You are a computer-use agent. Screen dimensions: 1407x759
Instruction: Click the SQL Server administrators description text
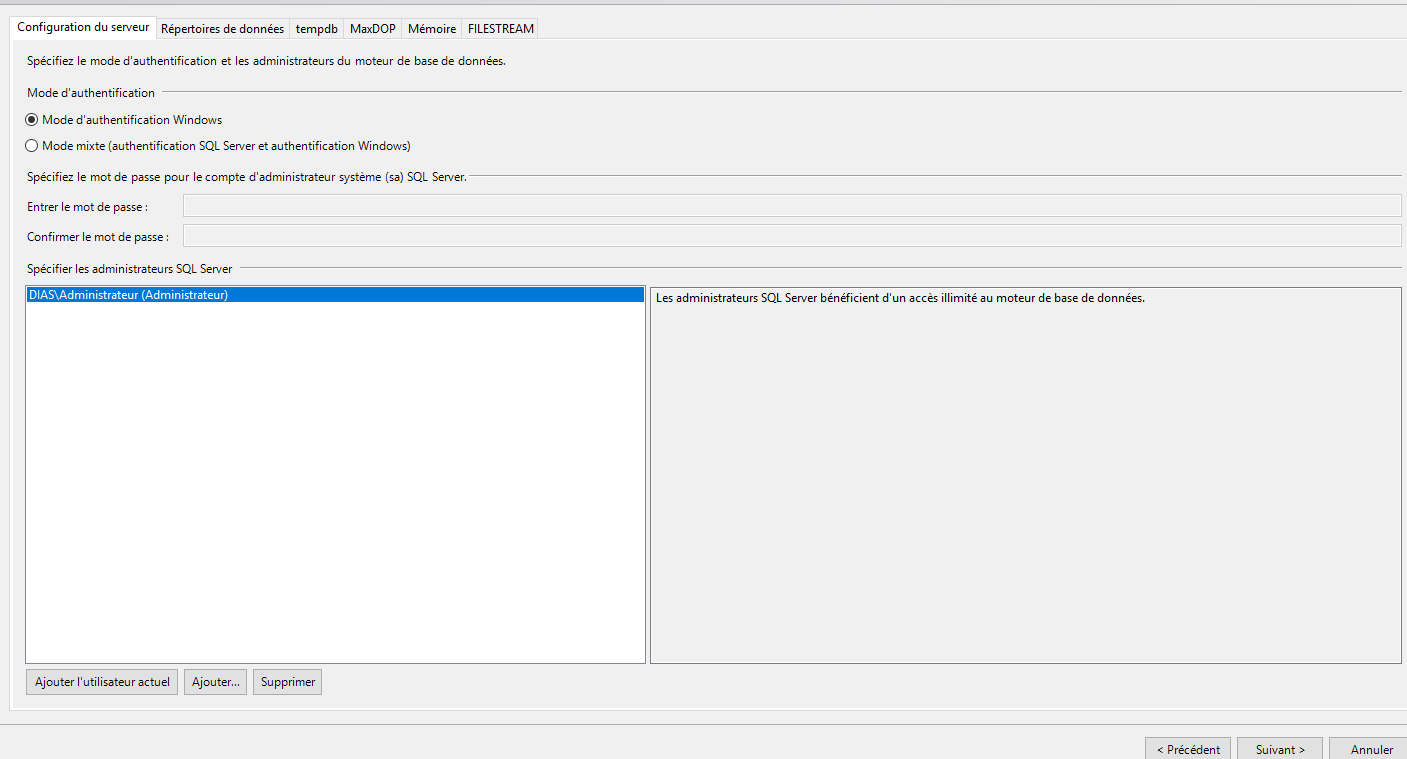click(x=900, y=298)
